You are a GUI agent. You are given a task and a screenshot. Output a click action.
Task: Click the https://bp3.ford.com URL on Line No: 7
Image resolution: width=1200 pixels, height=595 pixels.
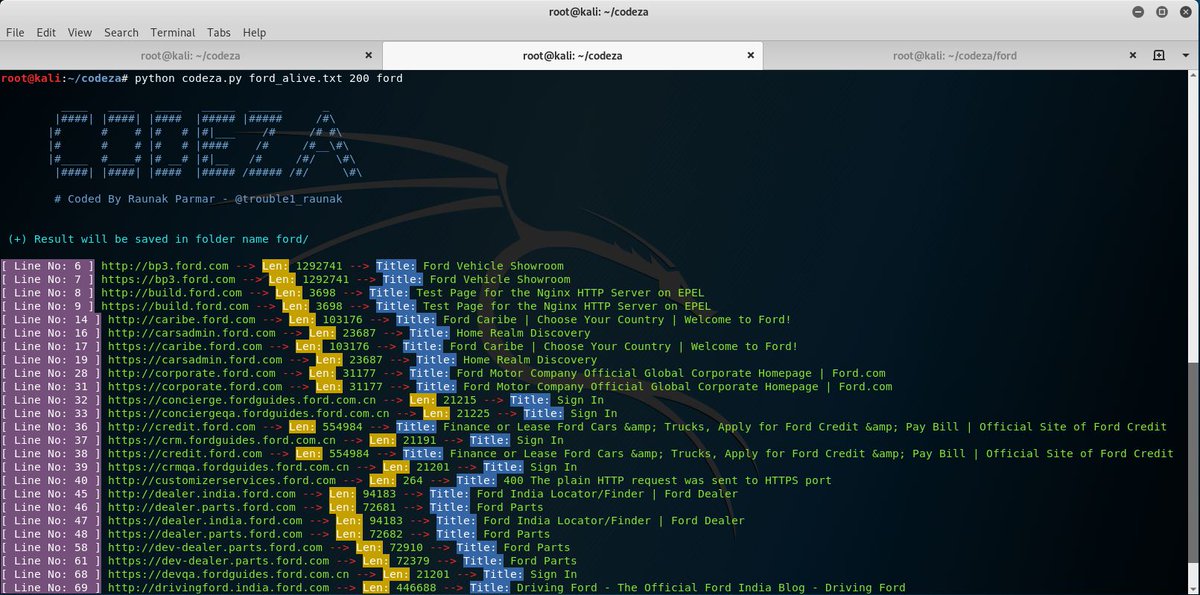click(x=168, y=279)
